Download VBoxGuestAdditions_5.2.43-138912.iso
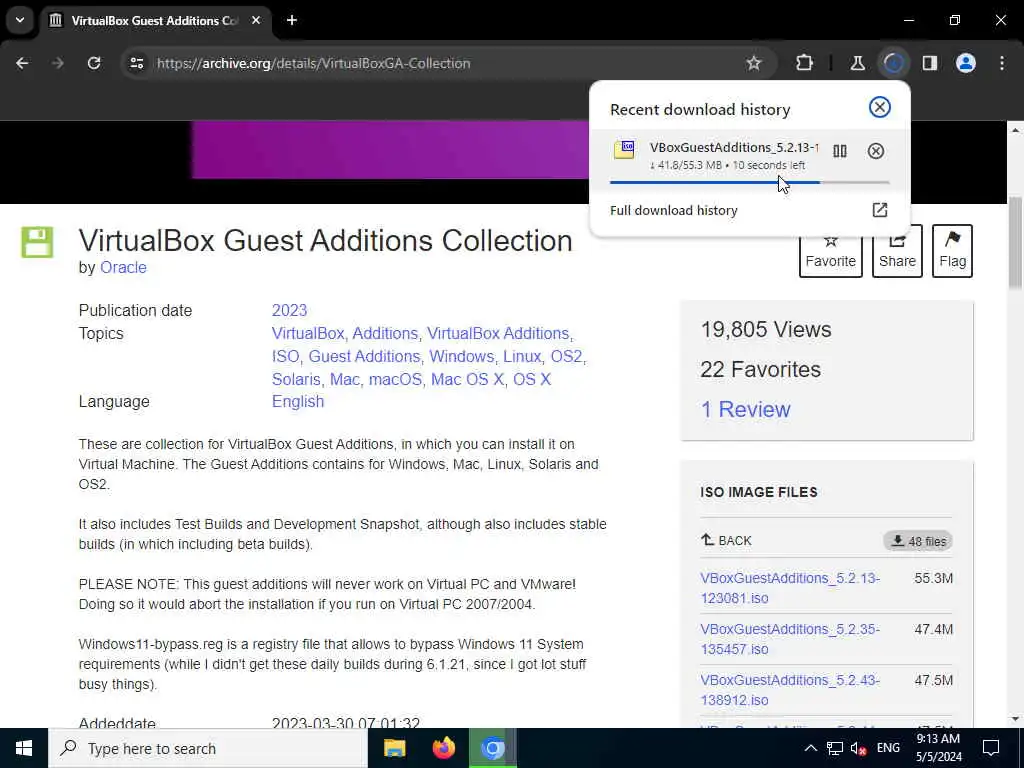1024x768 pixels. point(790,690)
